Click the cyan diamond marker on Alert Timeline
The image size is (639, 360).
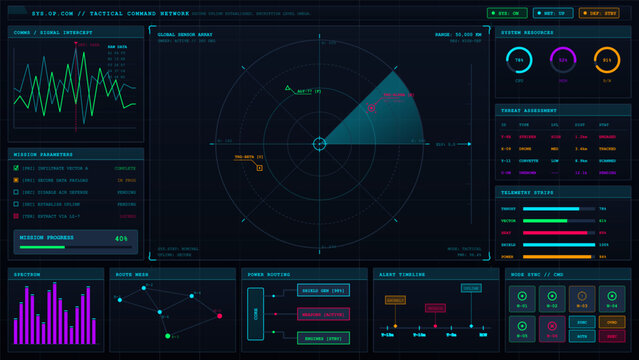[471, 326]
